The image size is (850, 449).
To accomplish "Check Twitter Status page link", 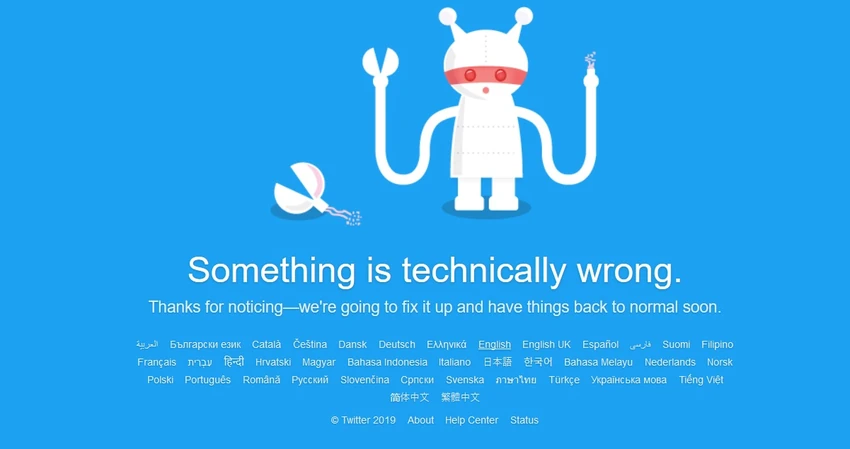I will click(524, 420).
